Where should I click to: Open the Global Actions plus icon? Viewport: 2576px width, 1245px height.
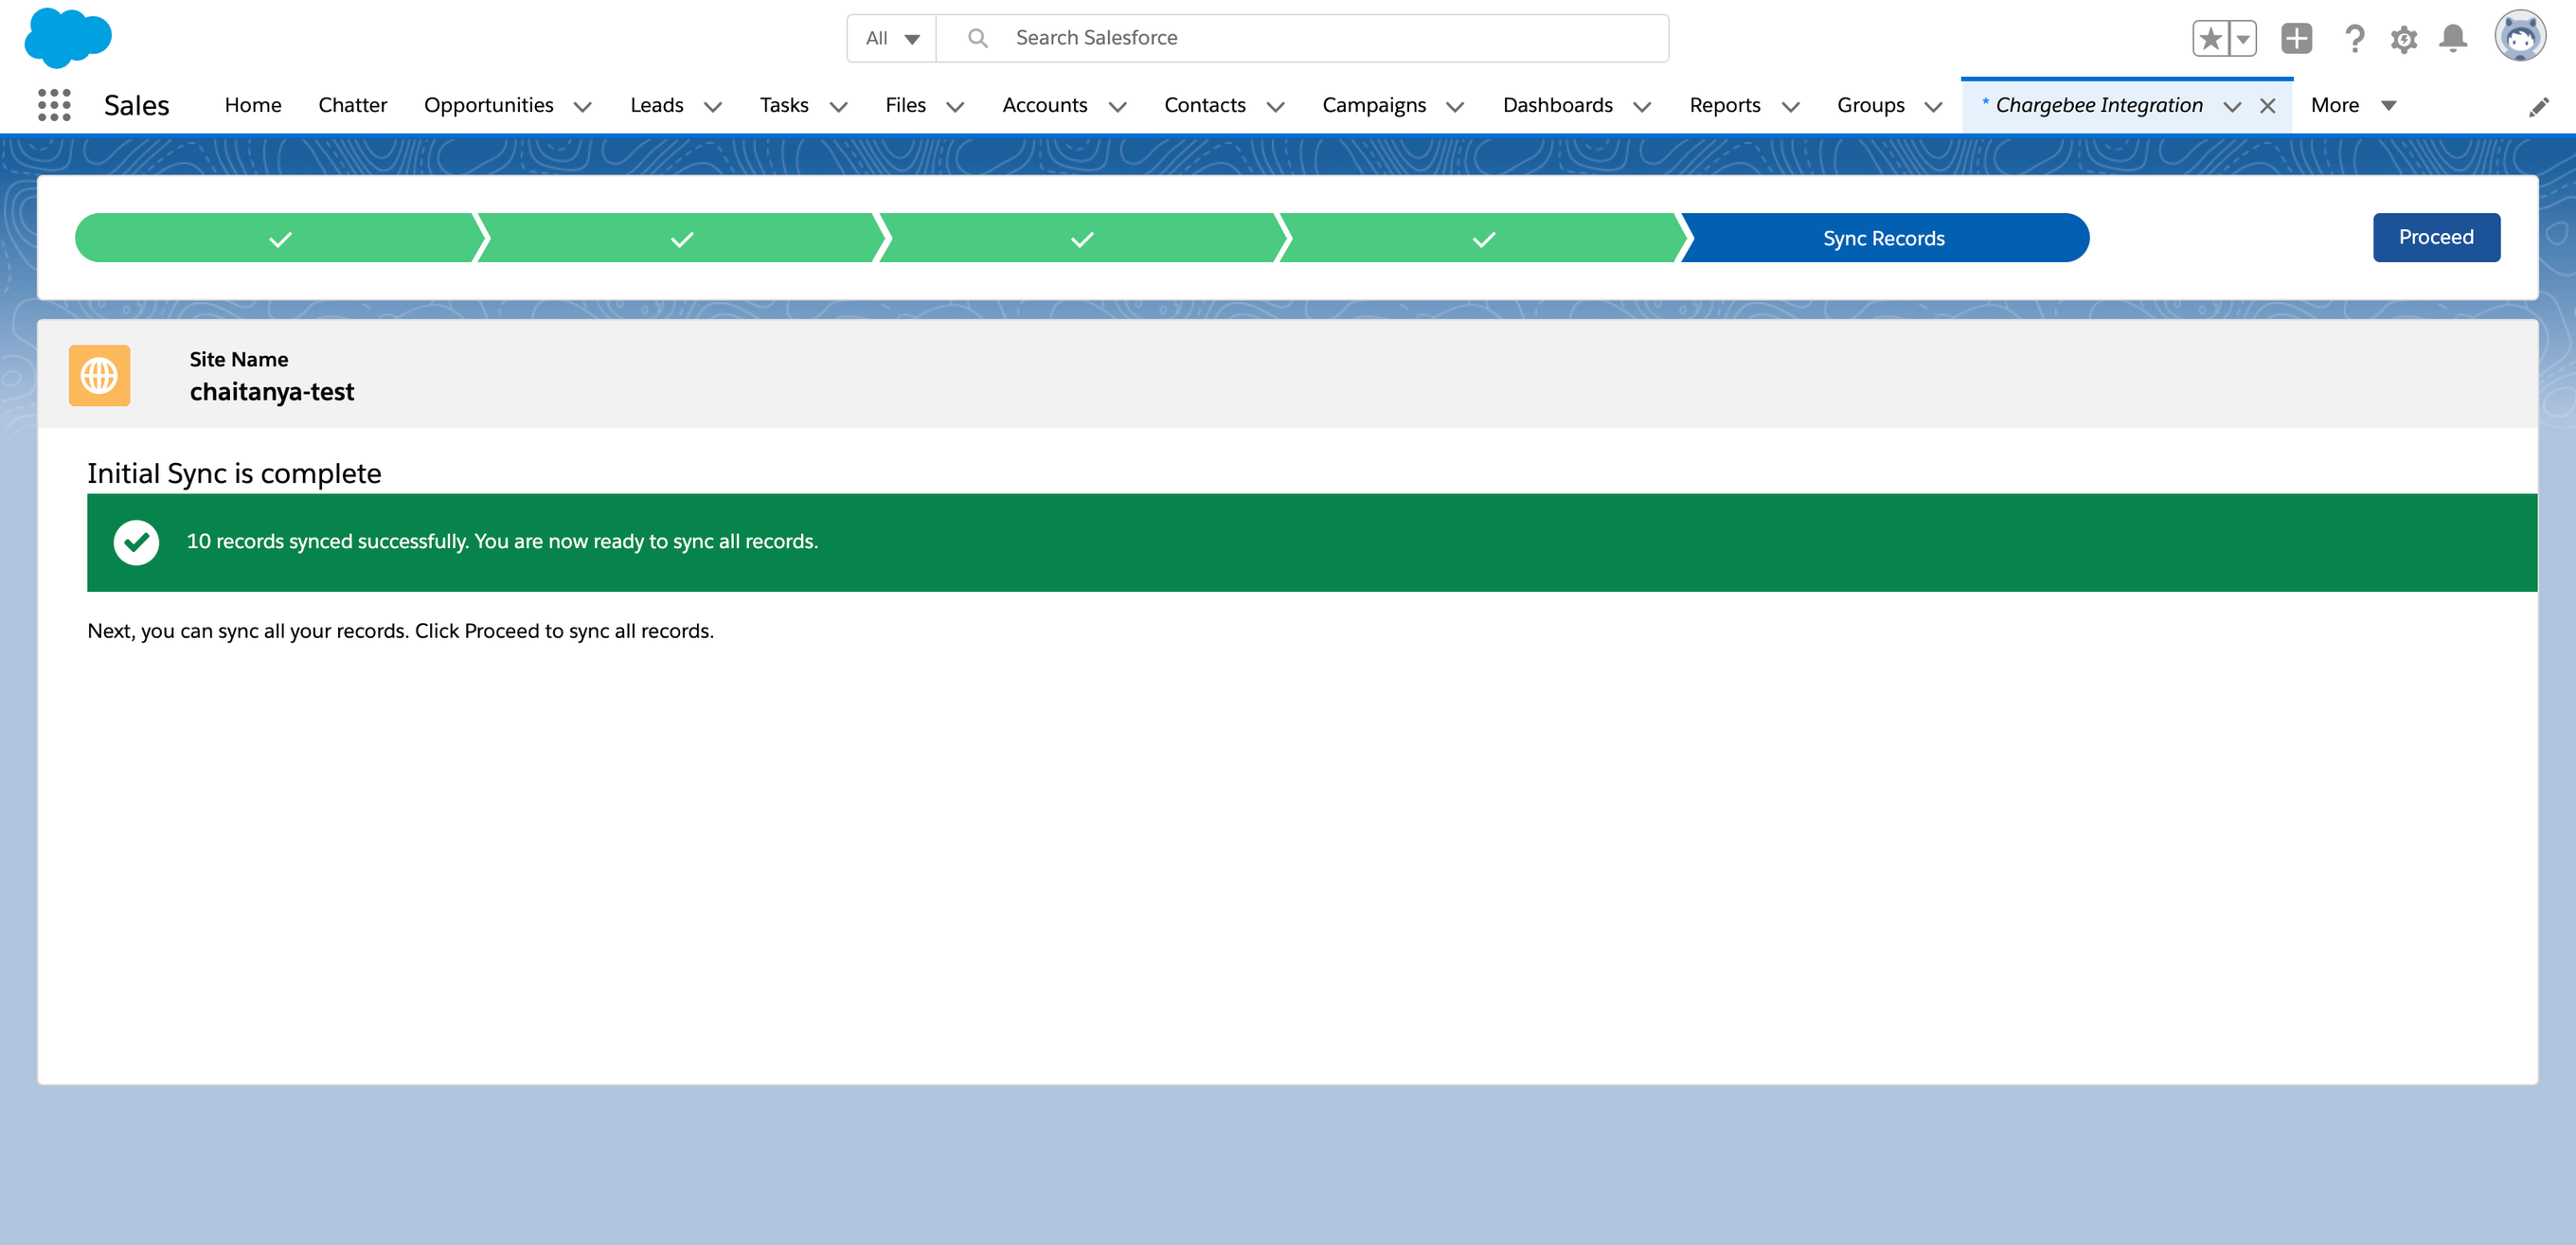coord(2296,39)
